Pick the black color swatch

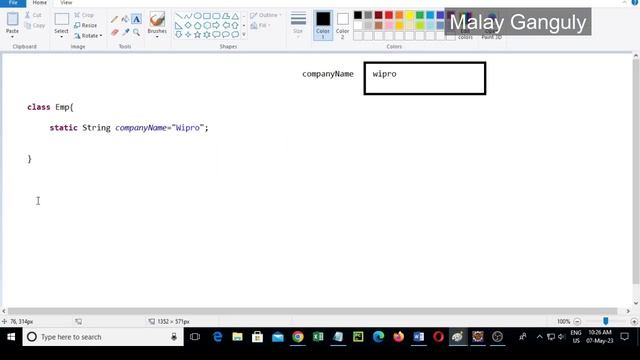[358, 15]
